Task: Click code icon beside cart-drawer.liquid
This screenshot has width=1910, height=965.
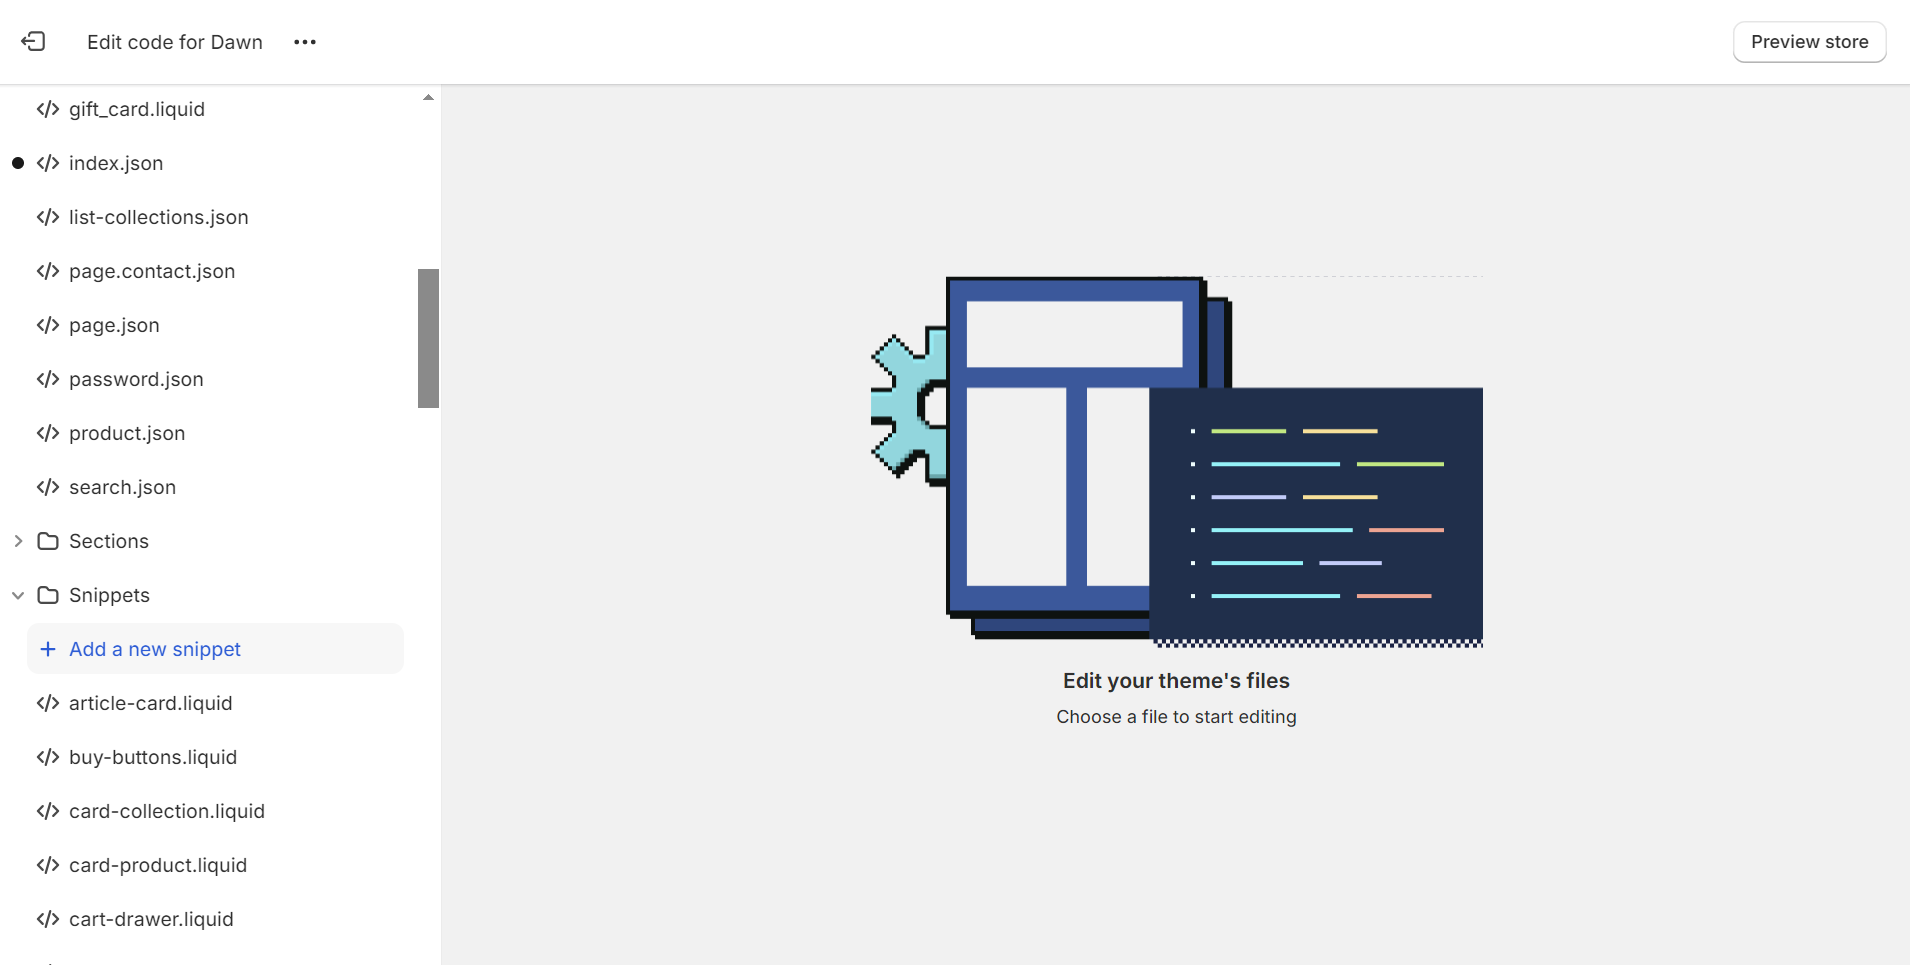Action: click(x=48, y=919)
